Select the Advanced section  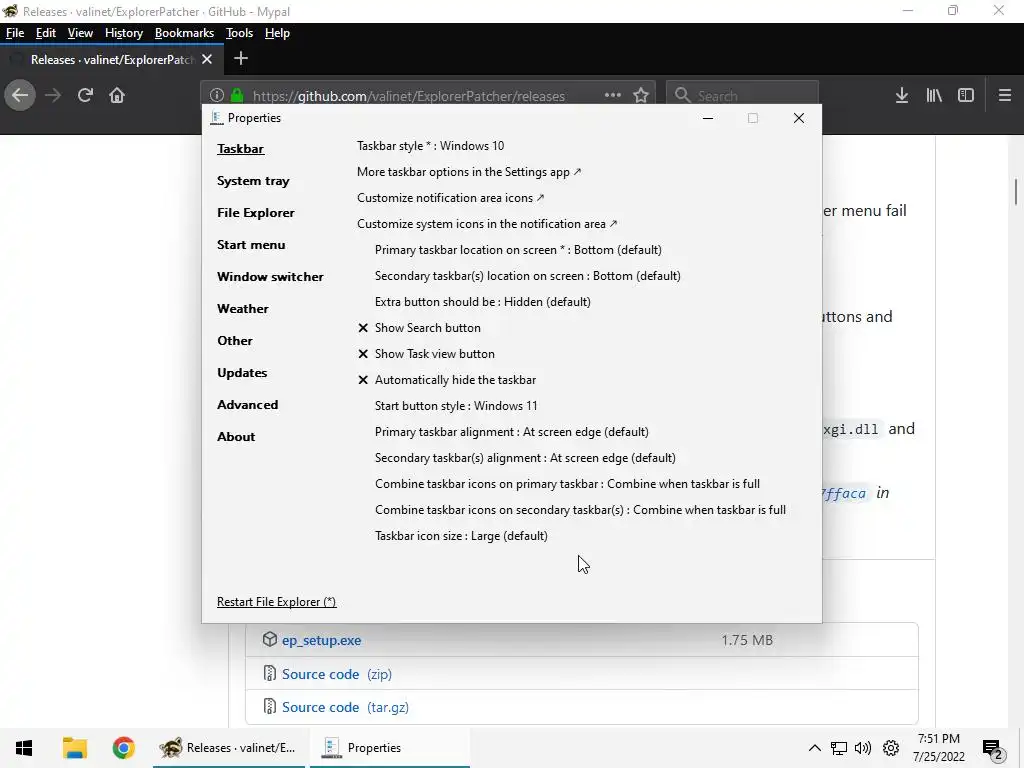point(247,405)
